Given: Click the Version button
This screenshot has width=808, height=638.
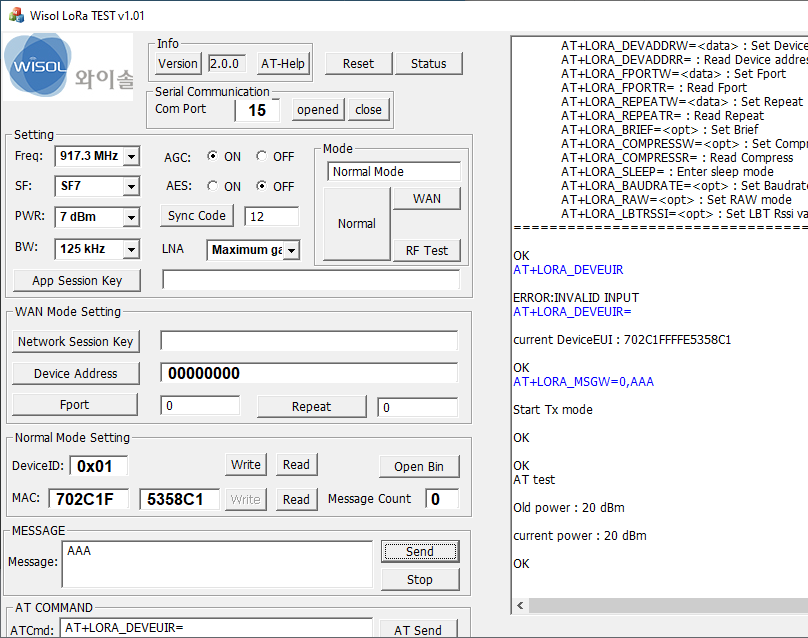Looking at the screenshot, I should coord(177,64).
